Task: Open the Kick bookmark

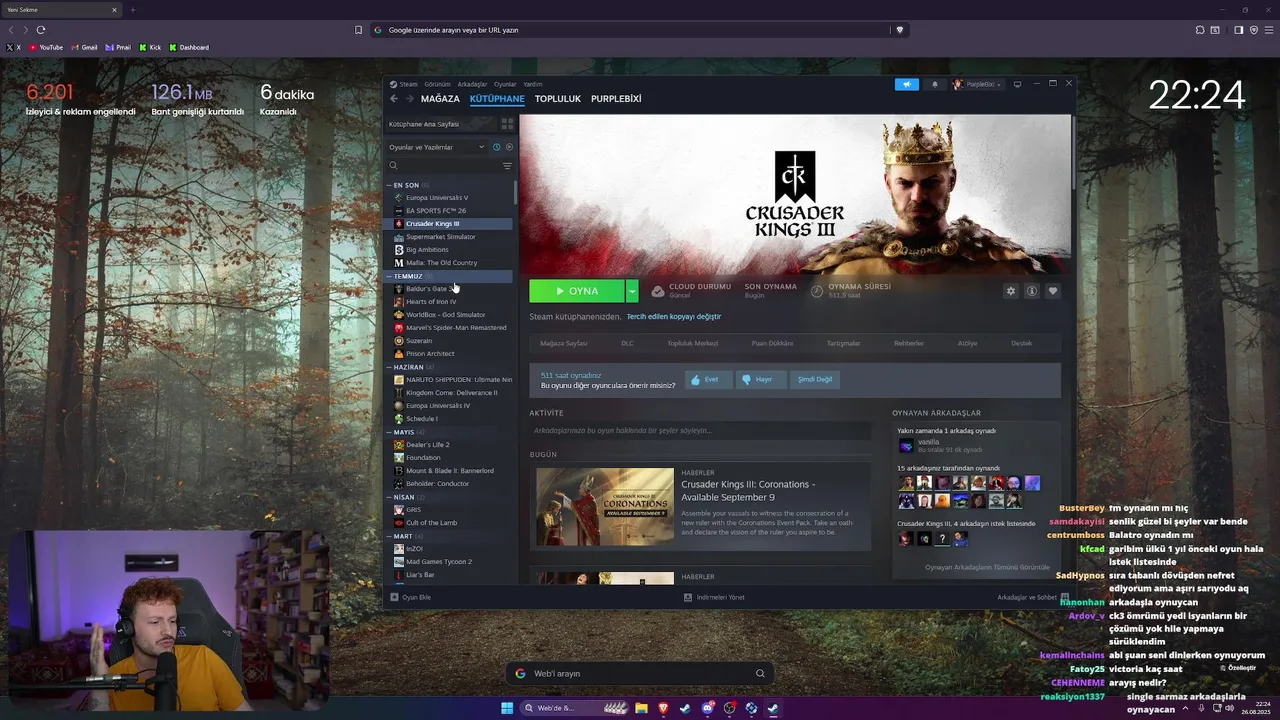Action: [x=150, y=47]
